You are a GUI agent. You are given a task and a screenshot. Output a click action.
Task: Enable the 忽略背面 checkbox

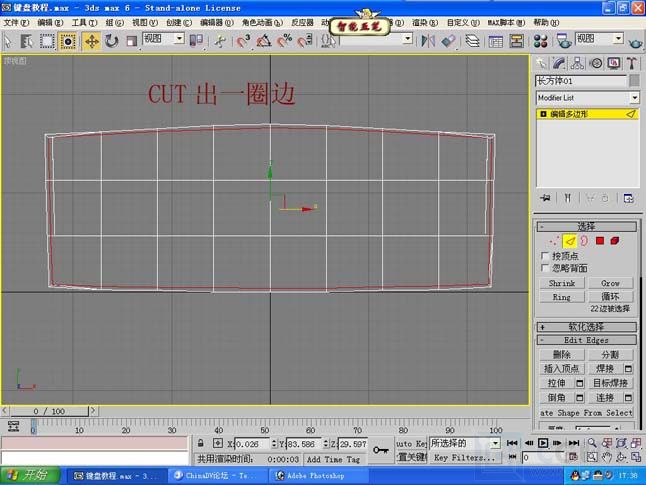coord(545,268)
